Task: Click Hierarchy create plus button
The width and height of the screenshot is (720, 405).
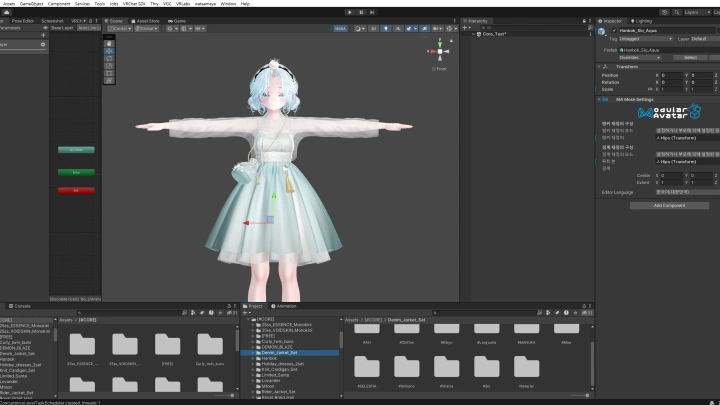Action: pyautogui.click(x=466, y=28)
